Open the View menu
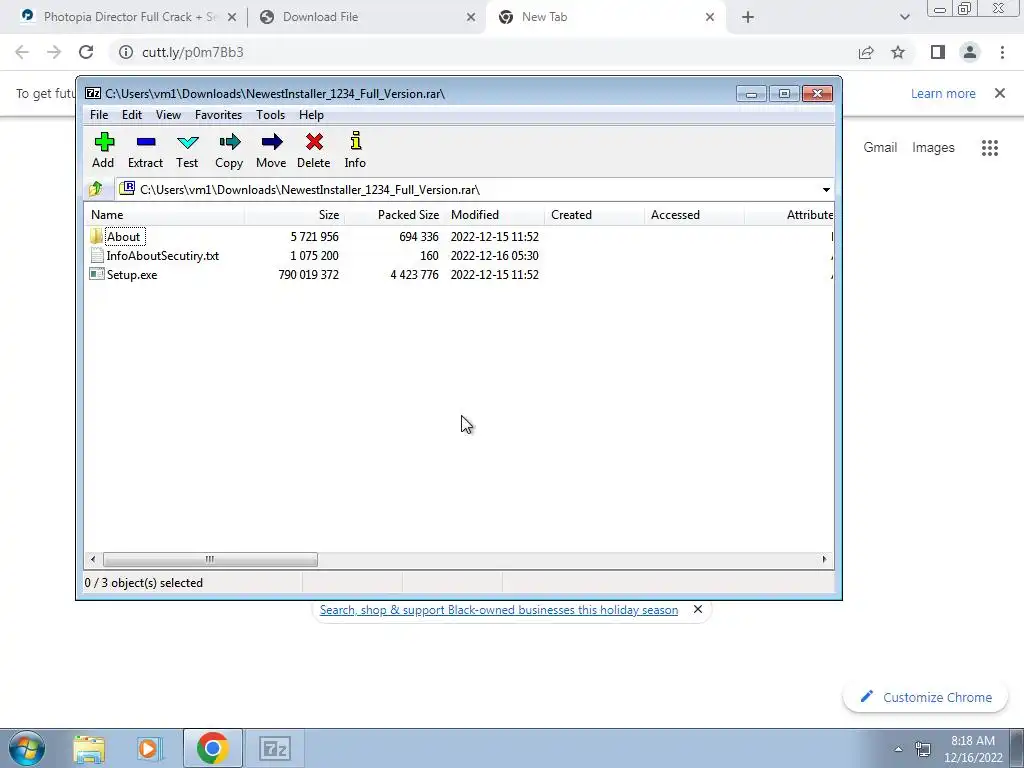 tap(168, 115)
